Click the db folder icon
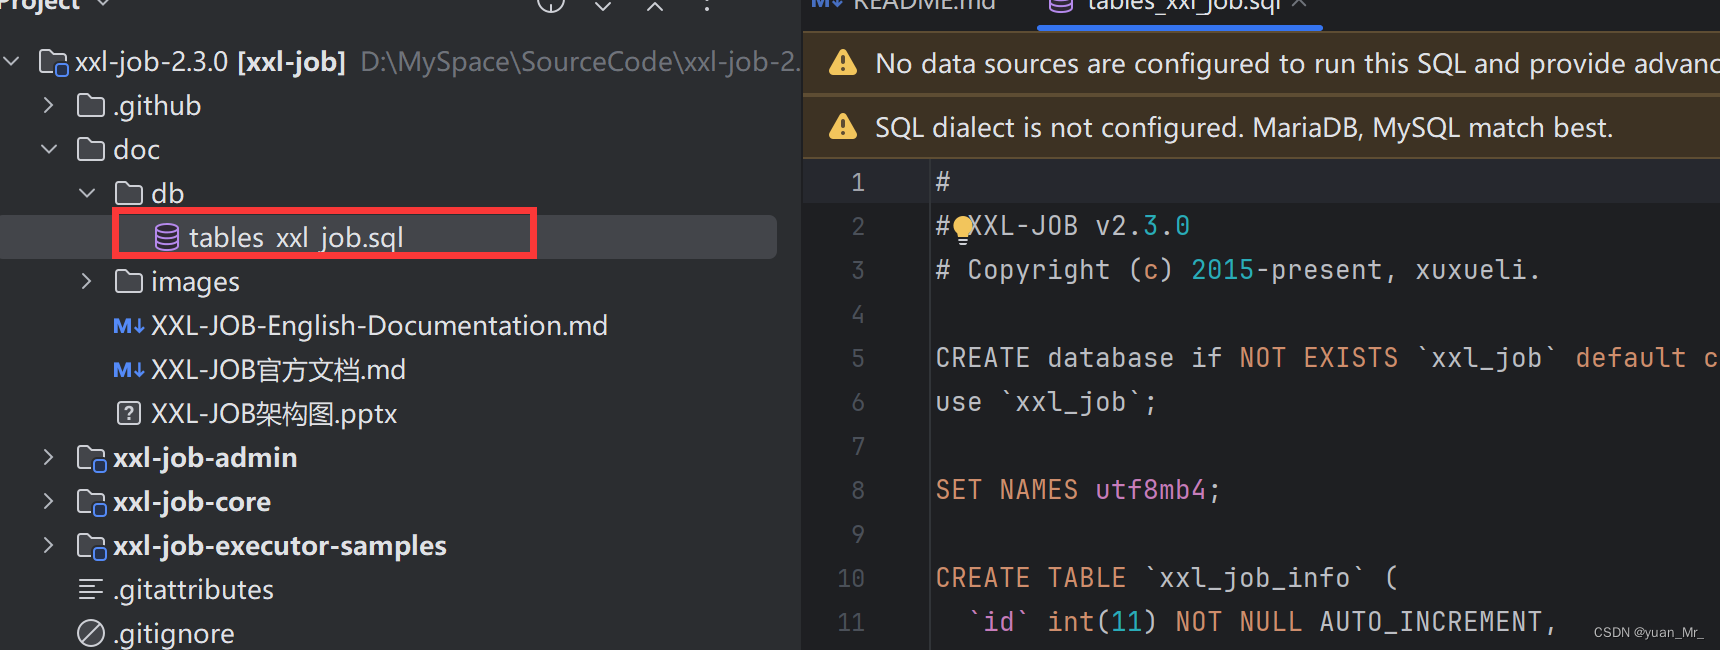1720x650 pixels. pos(129,194)
